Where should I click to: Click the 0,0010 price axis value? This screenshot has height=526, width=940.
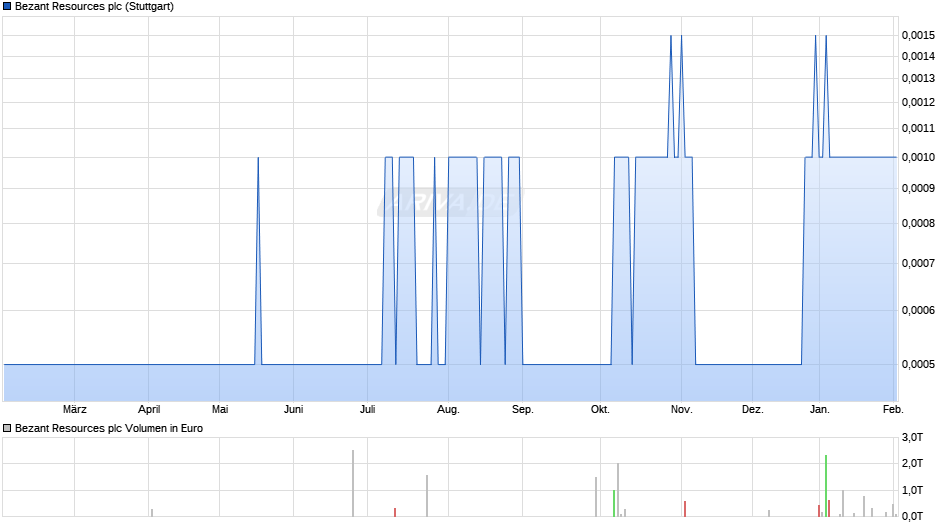click(918, 157)
